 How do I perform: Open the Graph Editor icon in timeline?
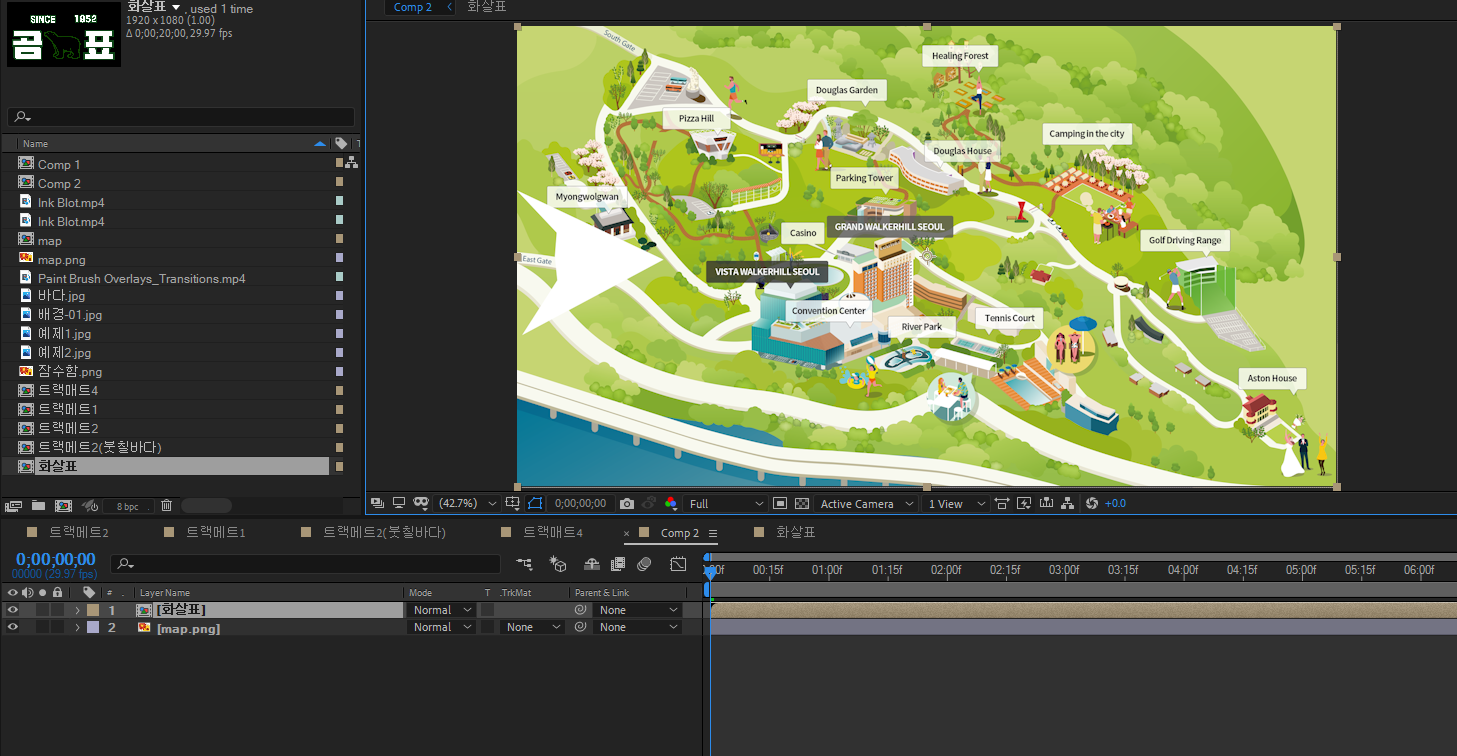(x=678, y=564)
